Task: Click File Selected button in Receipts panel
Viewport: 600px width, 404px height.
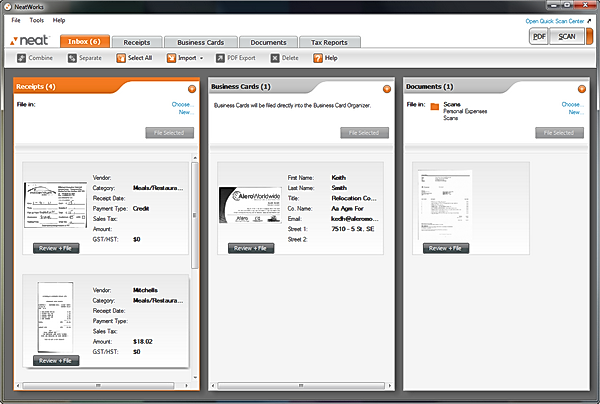Action: (x=170, y=133)
